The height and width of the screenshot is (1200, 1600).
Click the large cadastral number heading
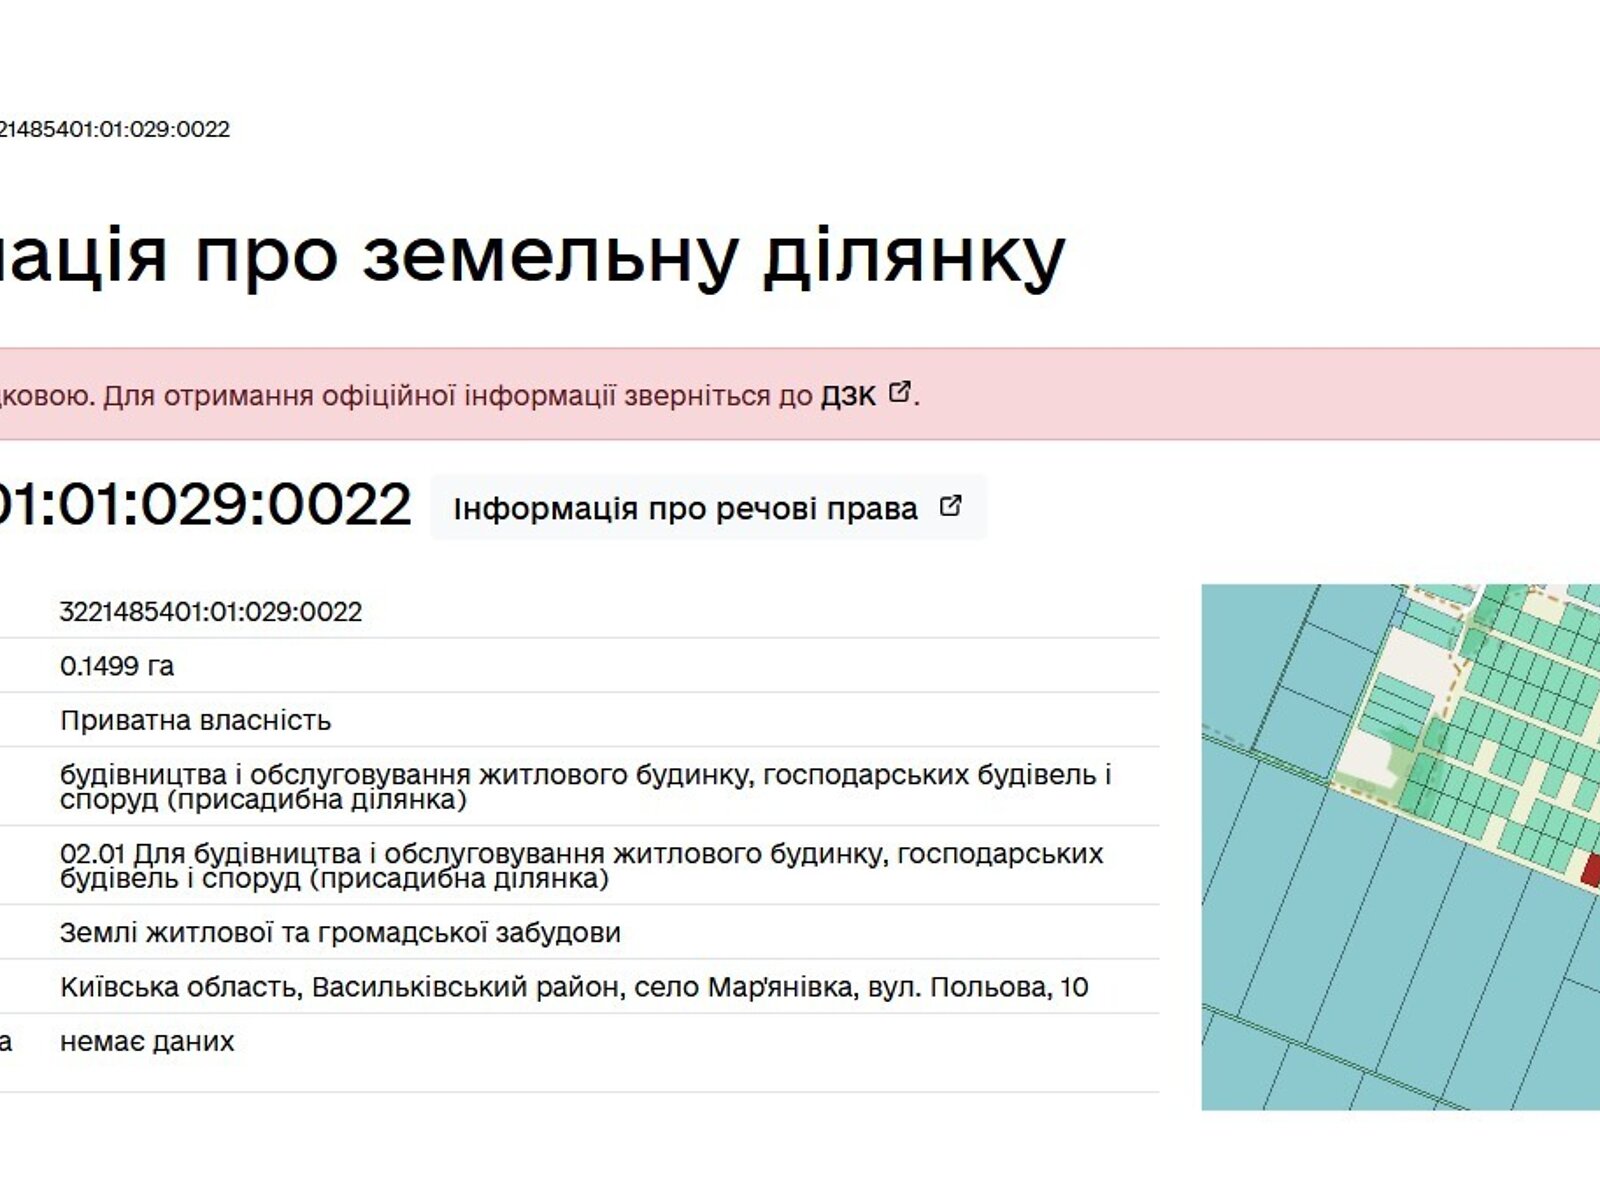tap(203, 503)
